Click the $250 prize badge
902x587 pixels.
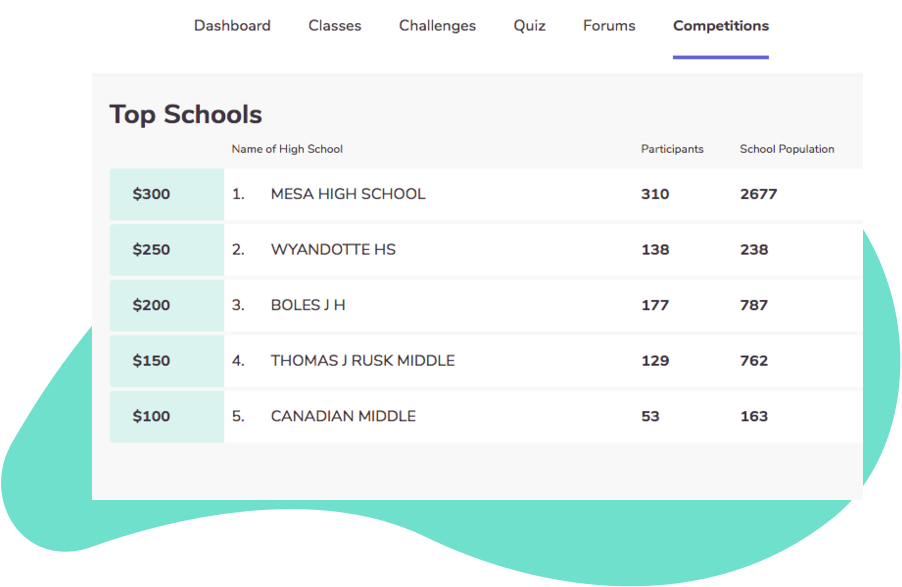(152, 250)
